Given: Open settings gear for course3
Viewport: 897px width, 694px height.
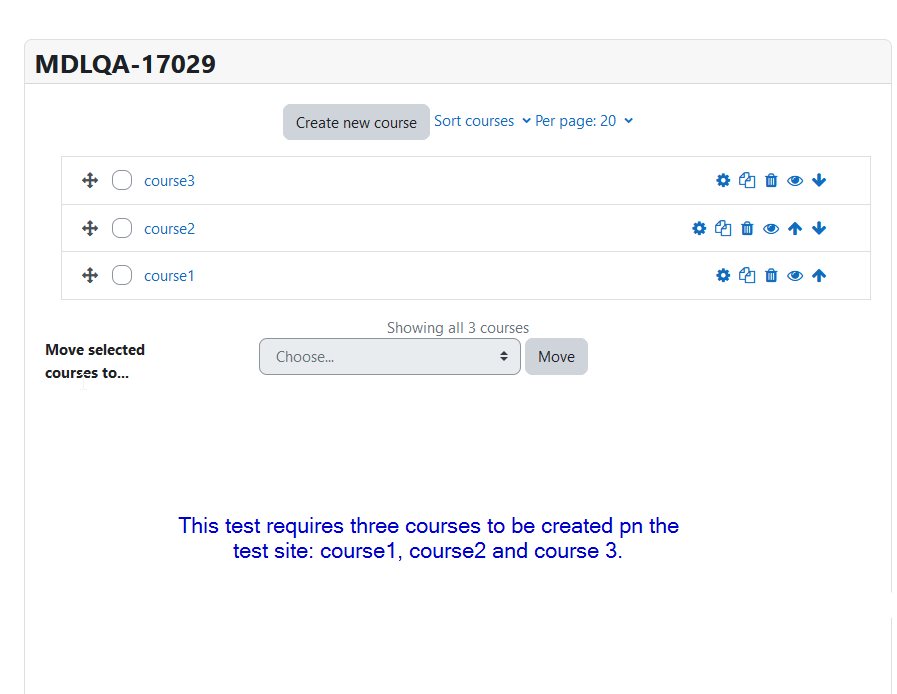Looking at the screenshot, I should coord(723,181).
